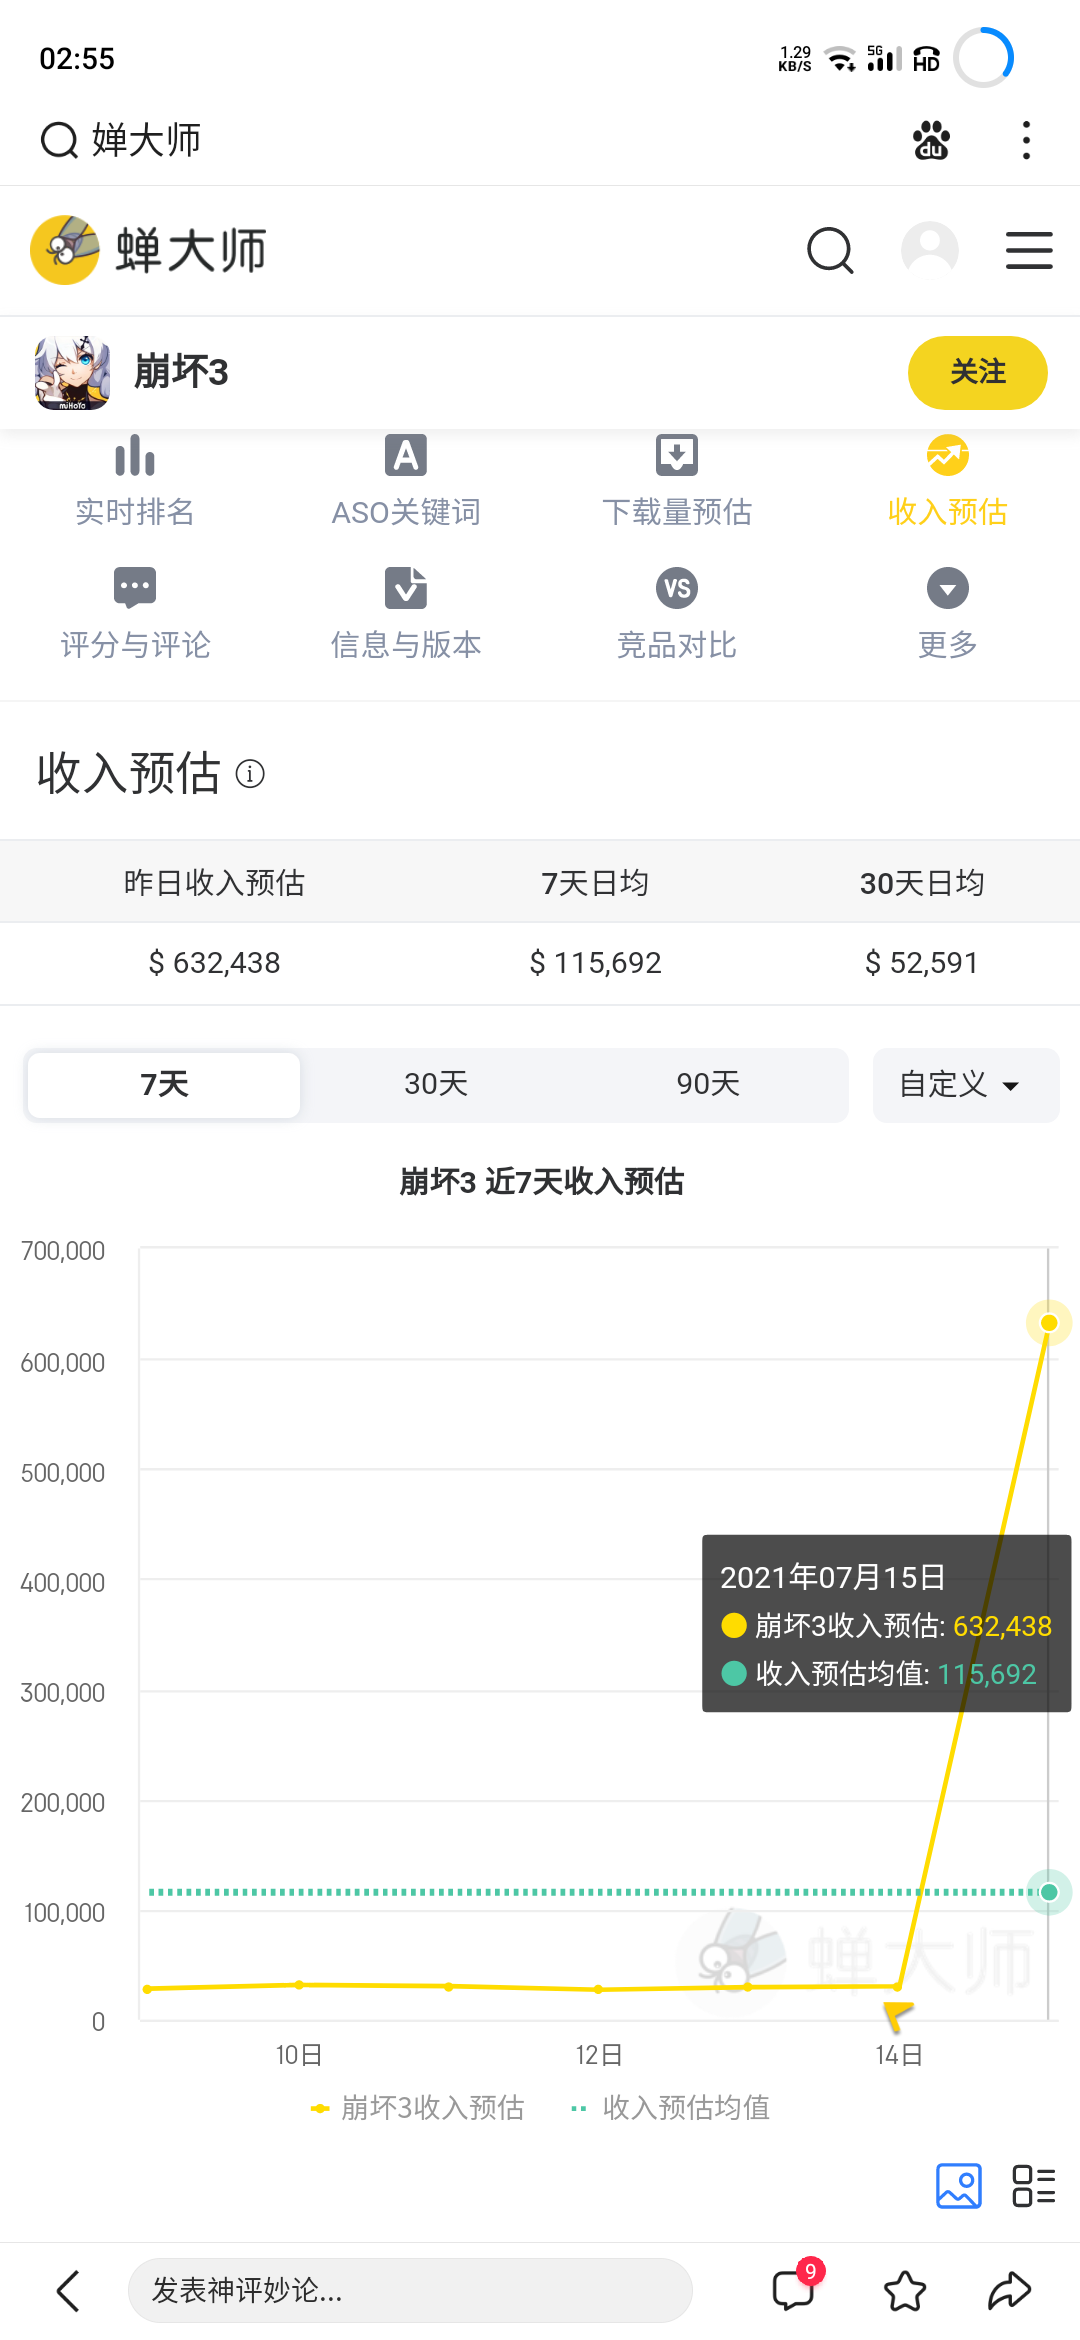Tap the 10日 axis label
Screen dimensions: 1080x2340
pyautogui.click(x=298, y=2055)
